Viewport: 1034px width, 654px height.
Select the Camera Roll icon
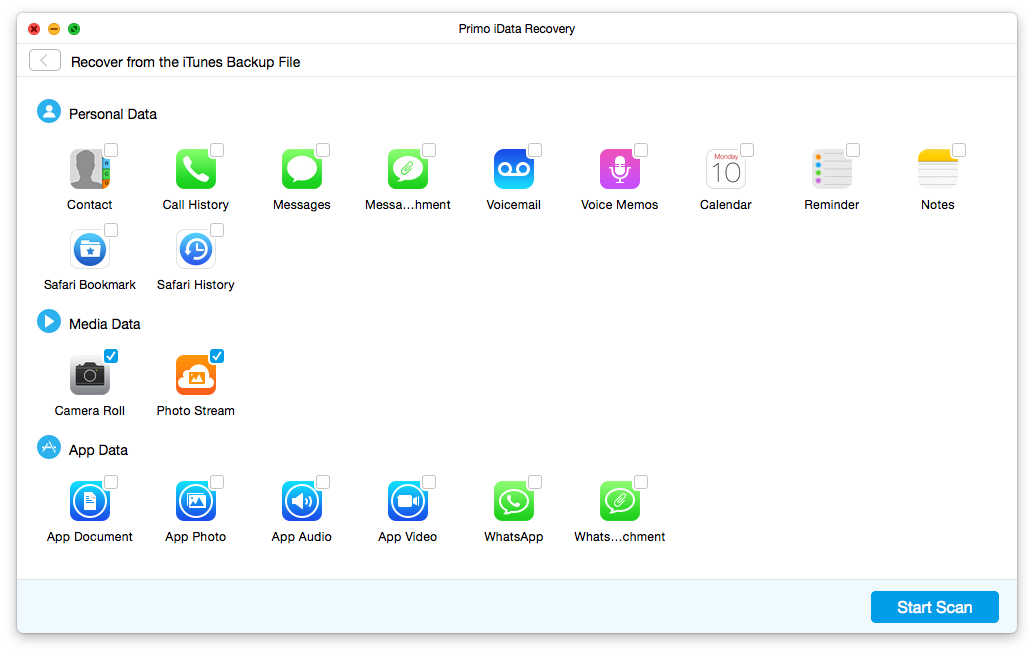(x=90, y=375)
